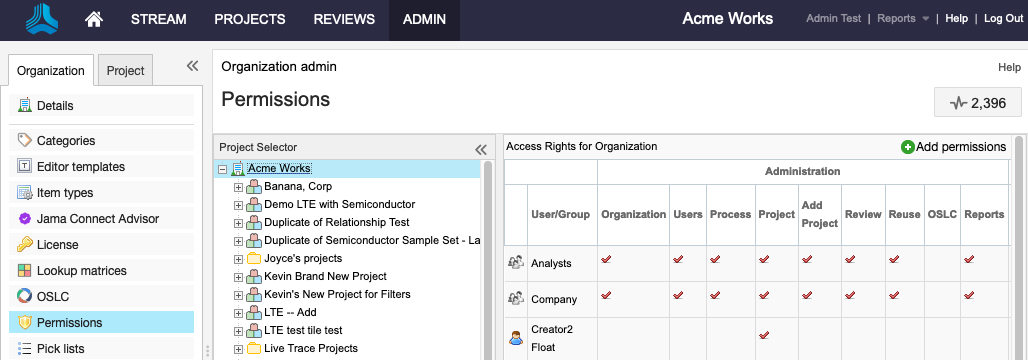The image size is (1028, 360).
Task: Click the Acme Works organization tree icon
Action: coord(237,169)
